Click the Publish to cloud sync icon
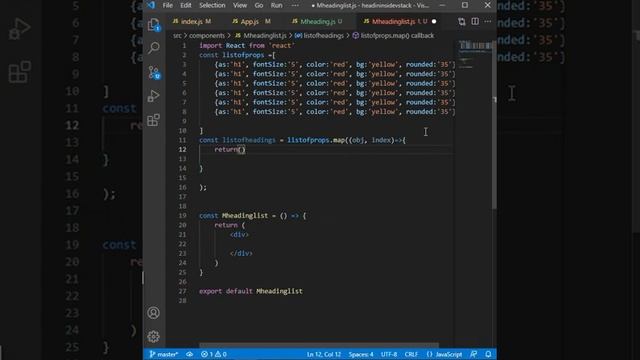Image resolution: width=640 pixels, height=360 pixels. (189, 354)
